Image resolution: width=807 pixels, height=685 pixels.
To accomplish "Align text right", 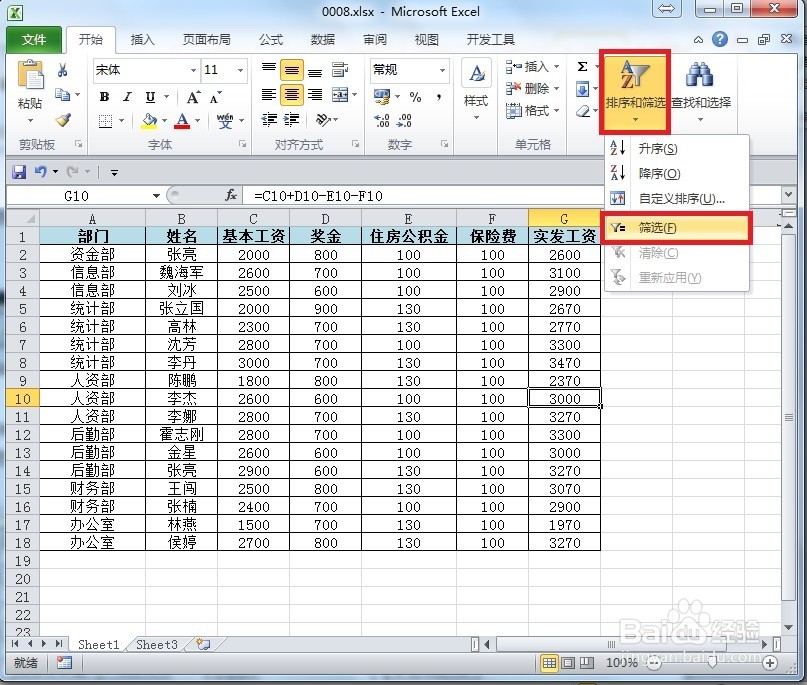I will 315,95.
